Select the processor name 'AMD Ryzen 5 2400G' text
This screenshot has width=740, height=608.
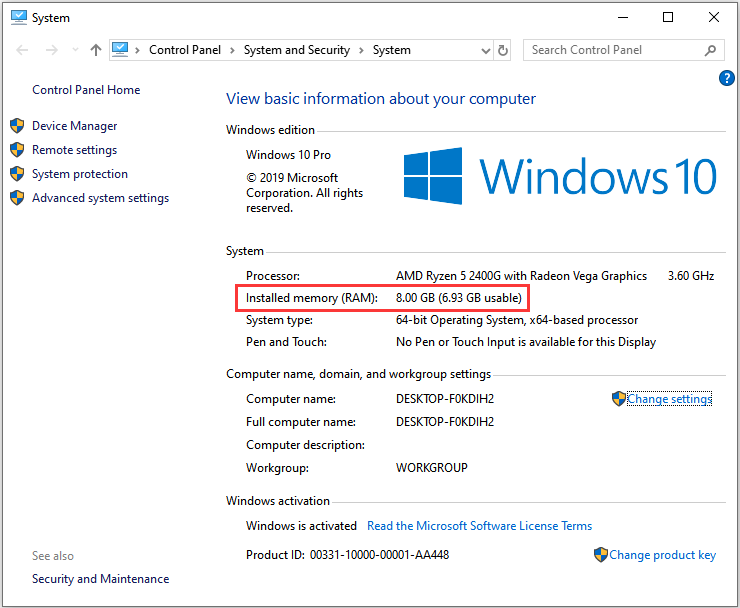tap(448, 276)
